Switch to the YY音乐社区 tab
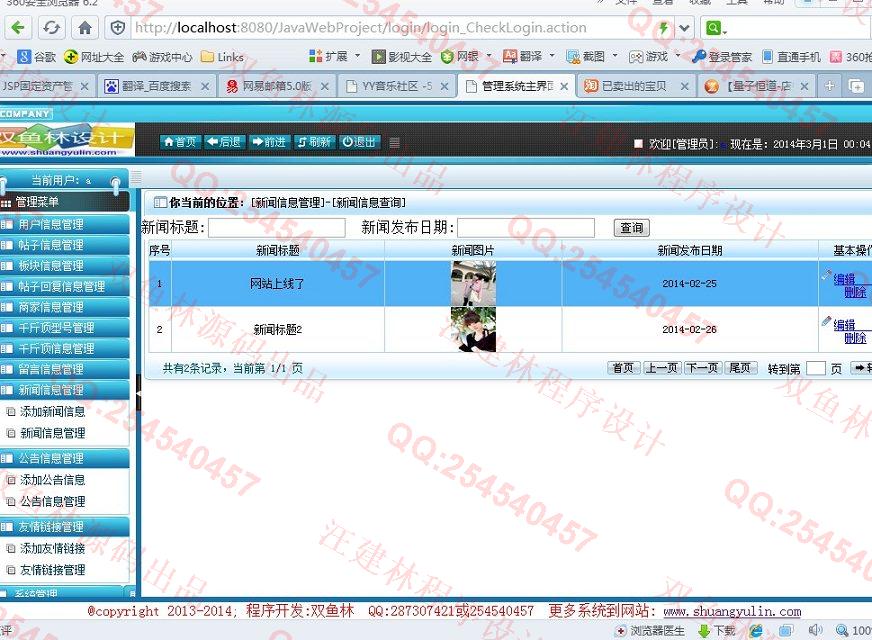Viewport: 872px width, 640px height. pyautogui.click(x=397, y=86)
